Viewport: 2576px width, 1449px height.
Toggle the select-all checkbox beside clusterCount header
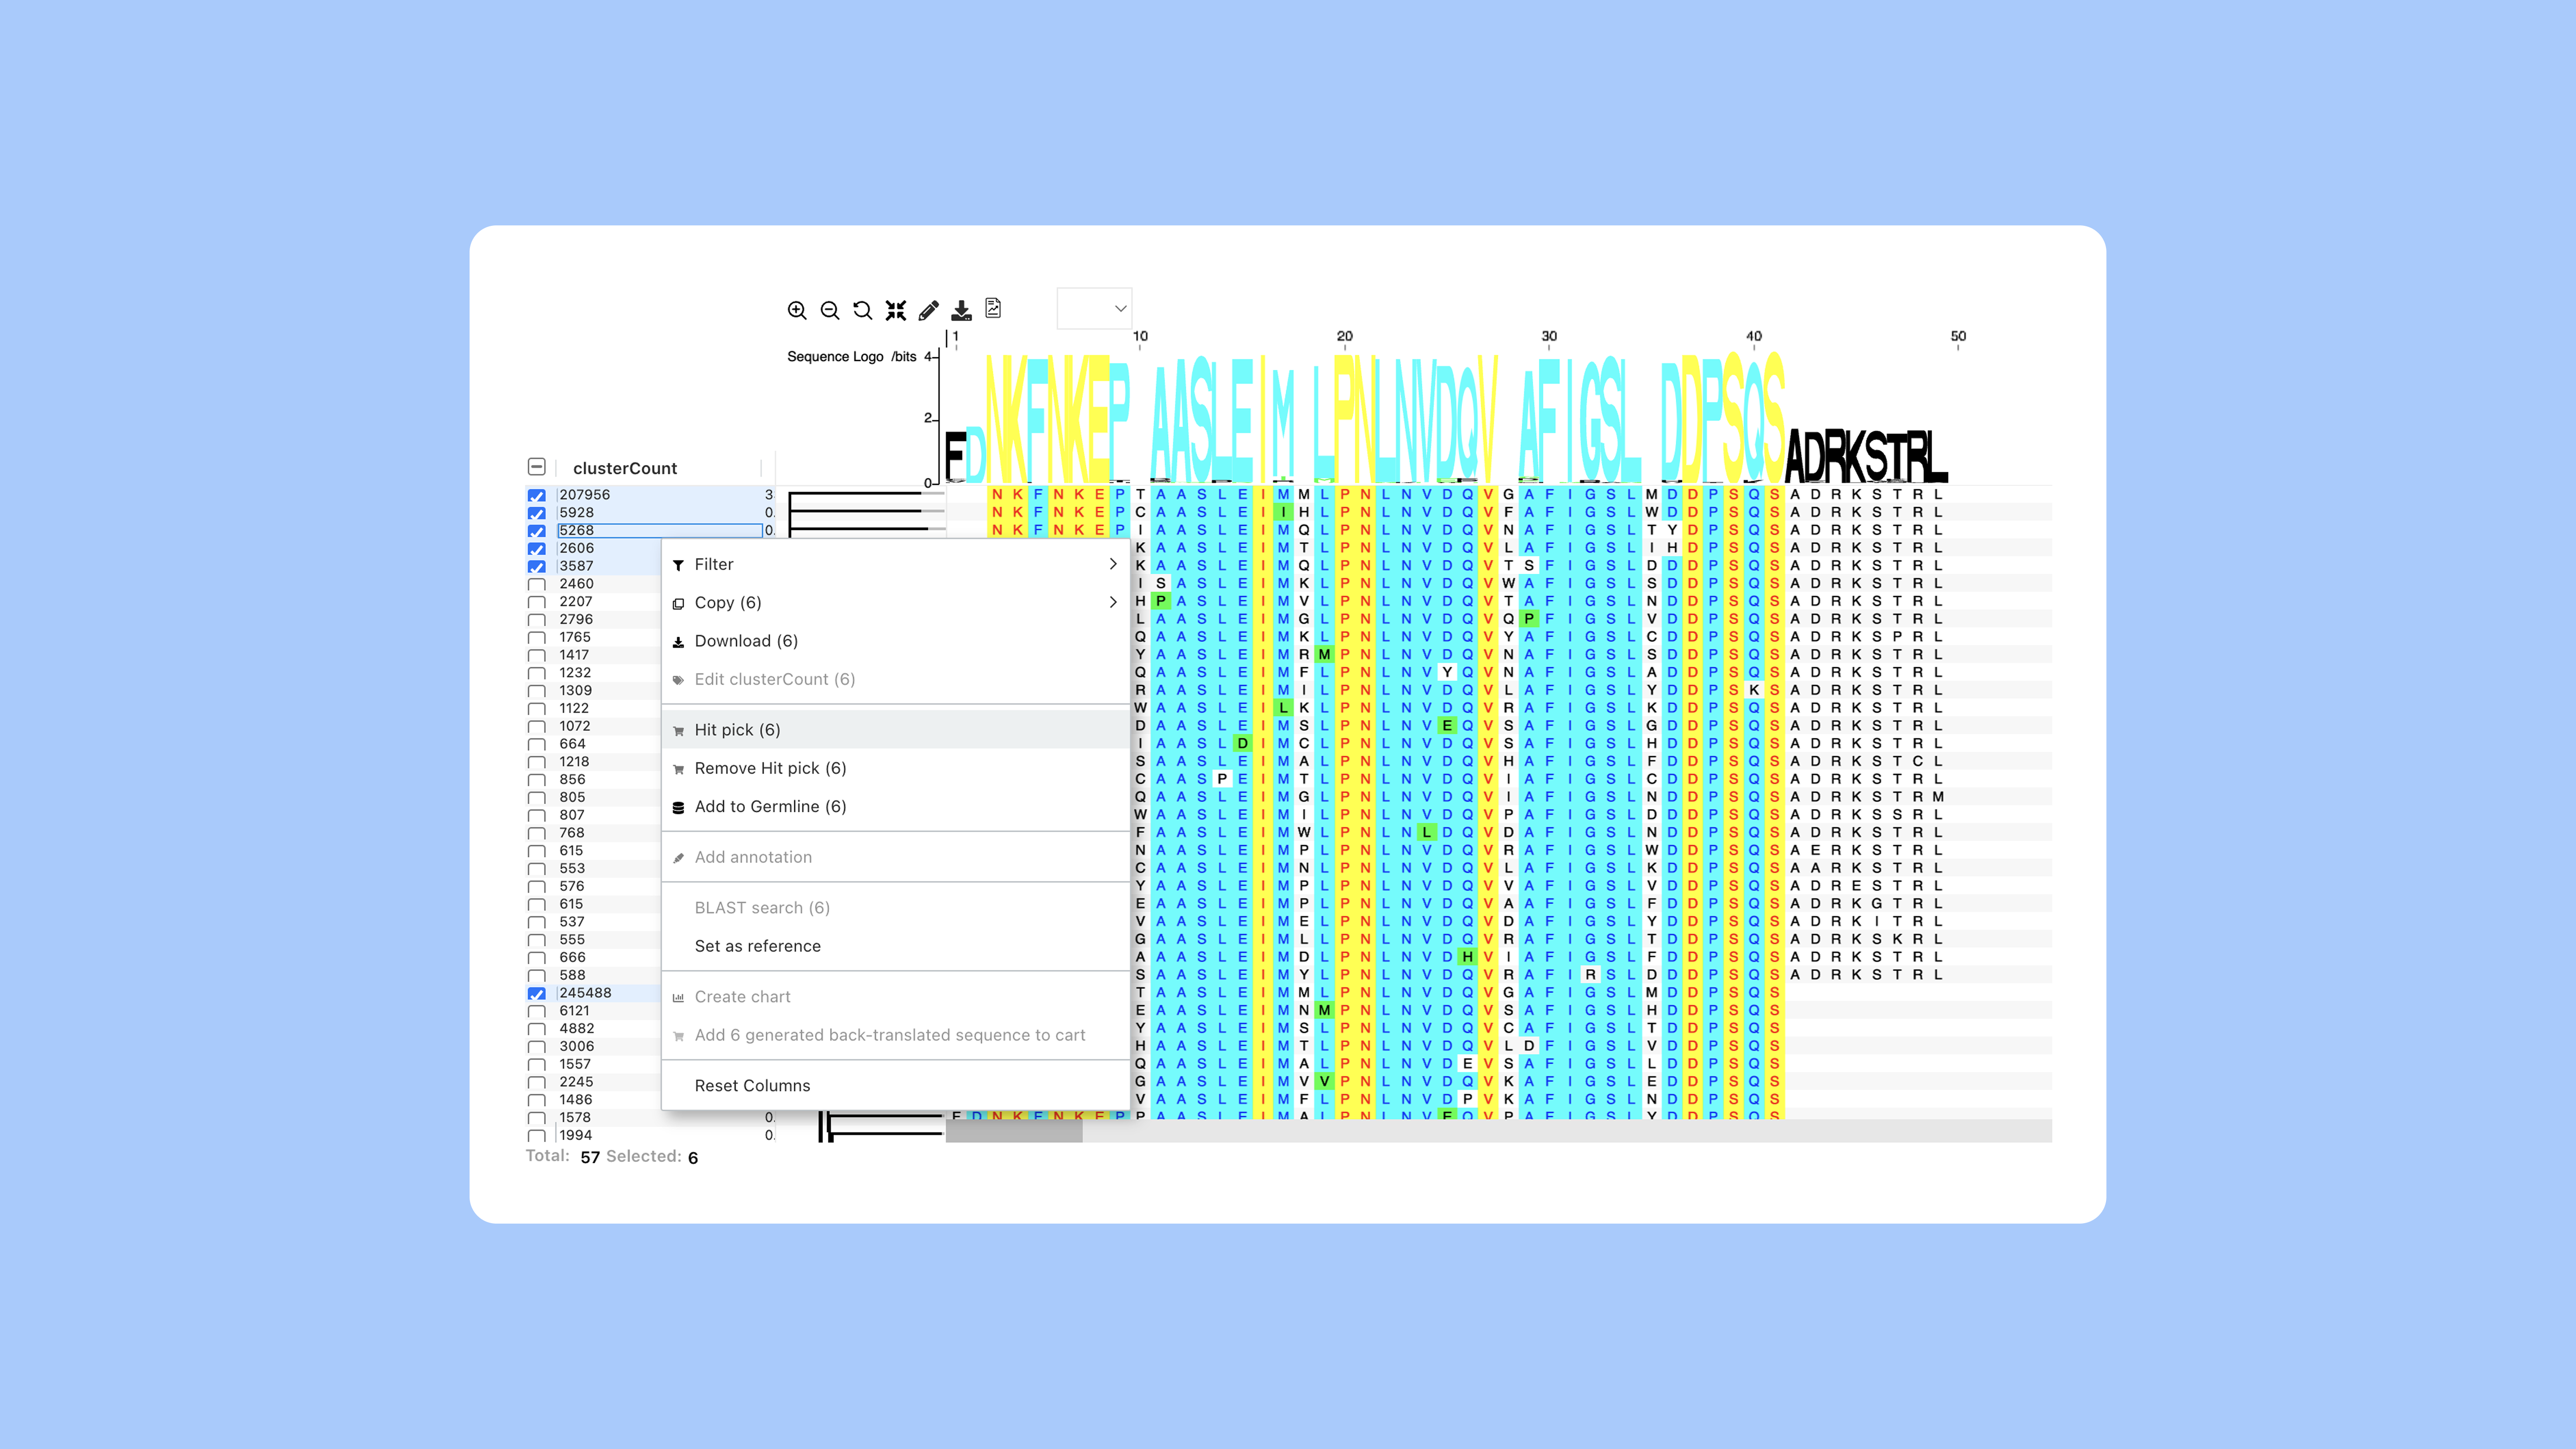537,467
